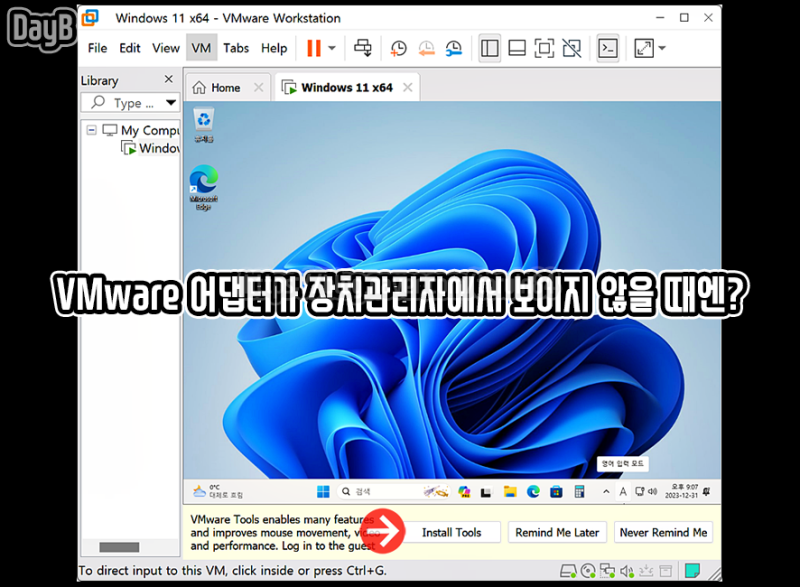Toggle the tab thumbnail bar
The width and height of the screenshot is (800, 587).
click(x=516, y=47)
